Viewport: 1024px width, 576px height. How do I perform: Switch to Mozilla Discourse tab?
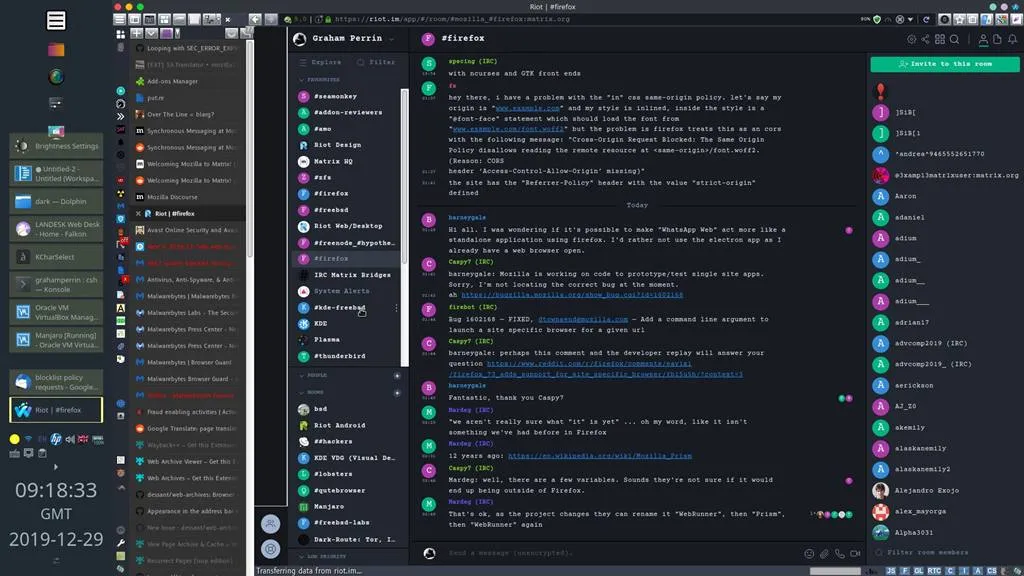(188, 197)
